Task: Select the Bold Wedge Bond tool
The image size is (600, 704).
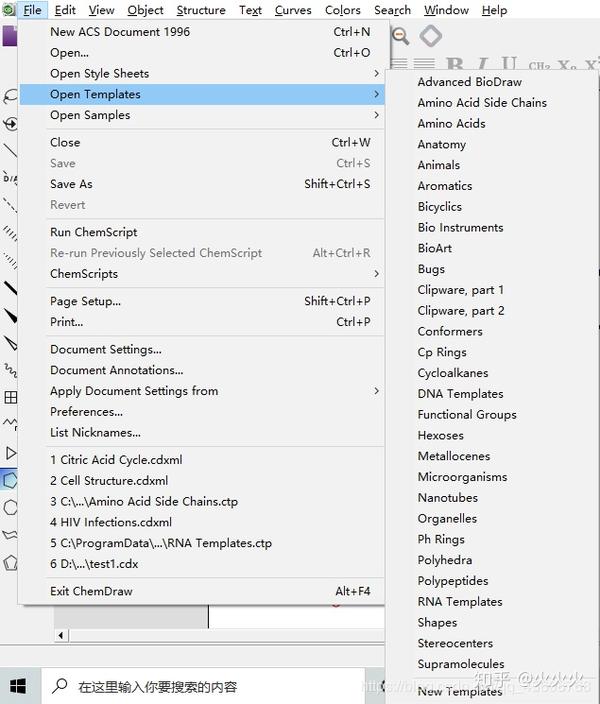Action: [x=10, y=315]
